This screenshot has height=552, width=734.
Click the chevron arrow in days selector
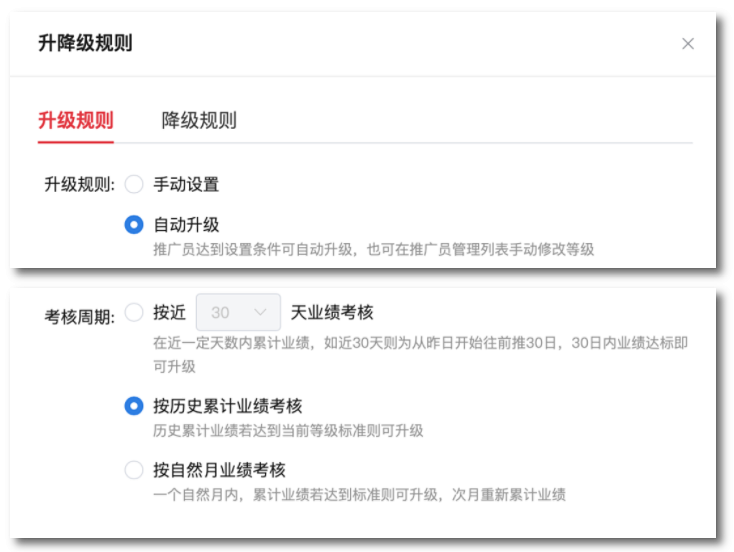pyautogui.click(x=260, y=312)
